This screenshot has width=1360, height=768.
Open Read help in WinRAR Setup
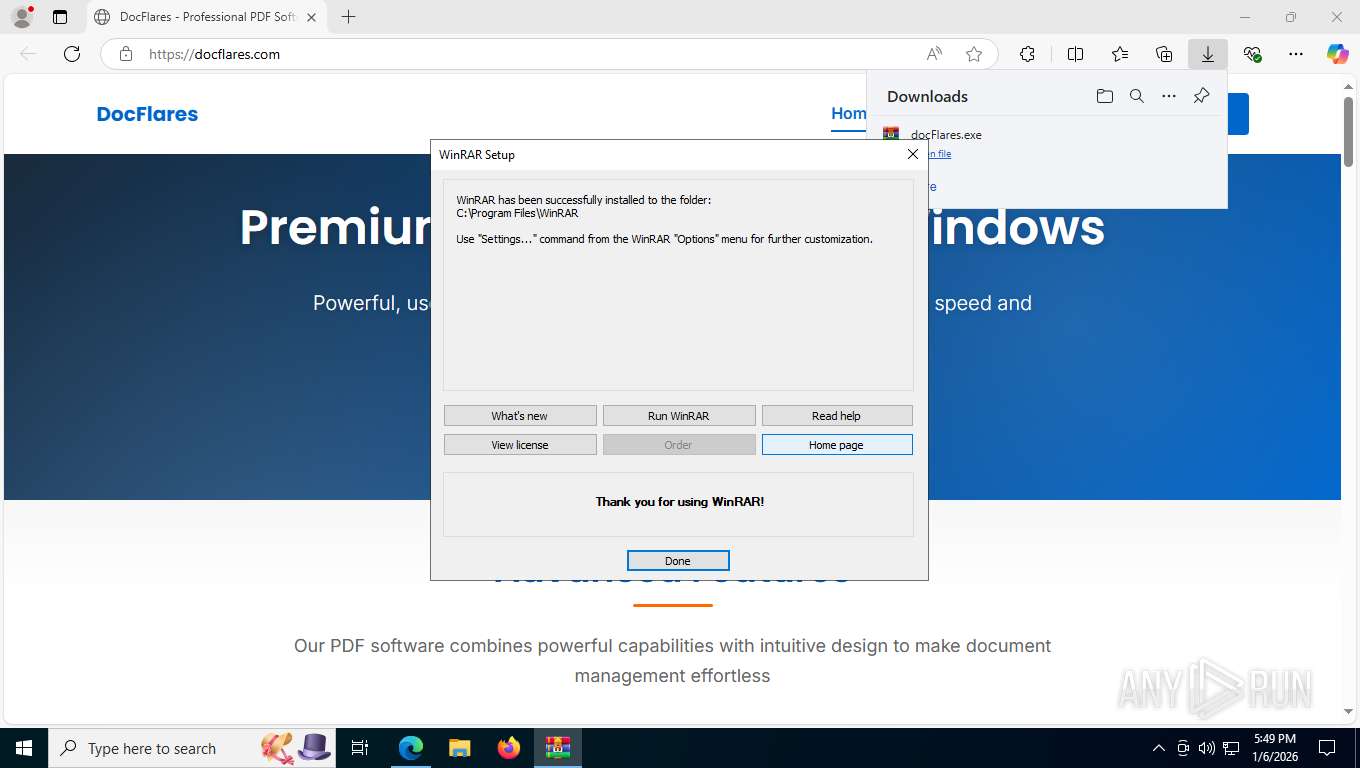coord(837,416)
